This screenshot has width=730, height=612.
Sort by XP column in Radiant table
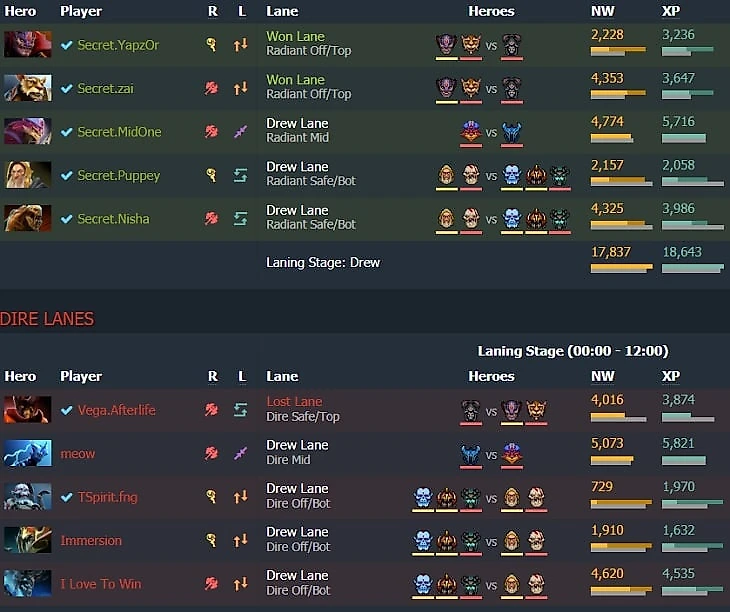[x=670, y=11]
